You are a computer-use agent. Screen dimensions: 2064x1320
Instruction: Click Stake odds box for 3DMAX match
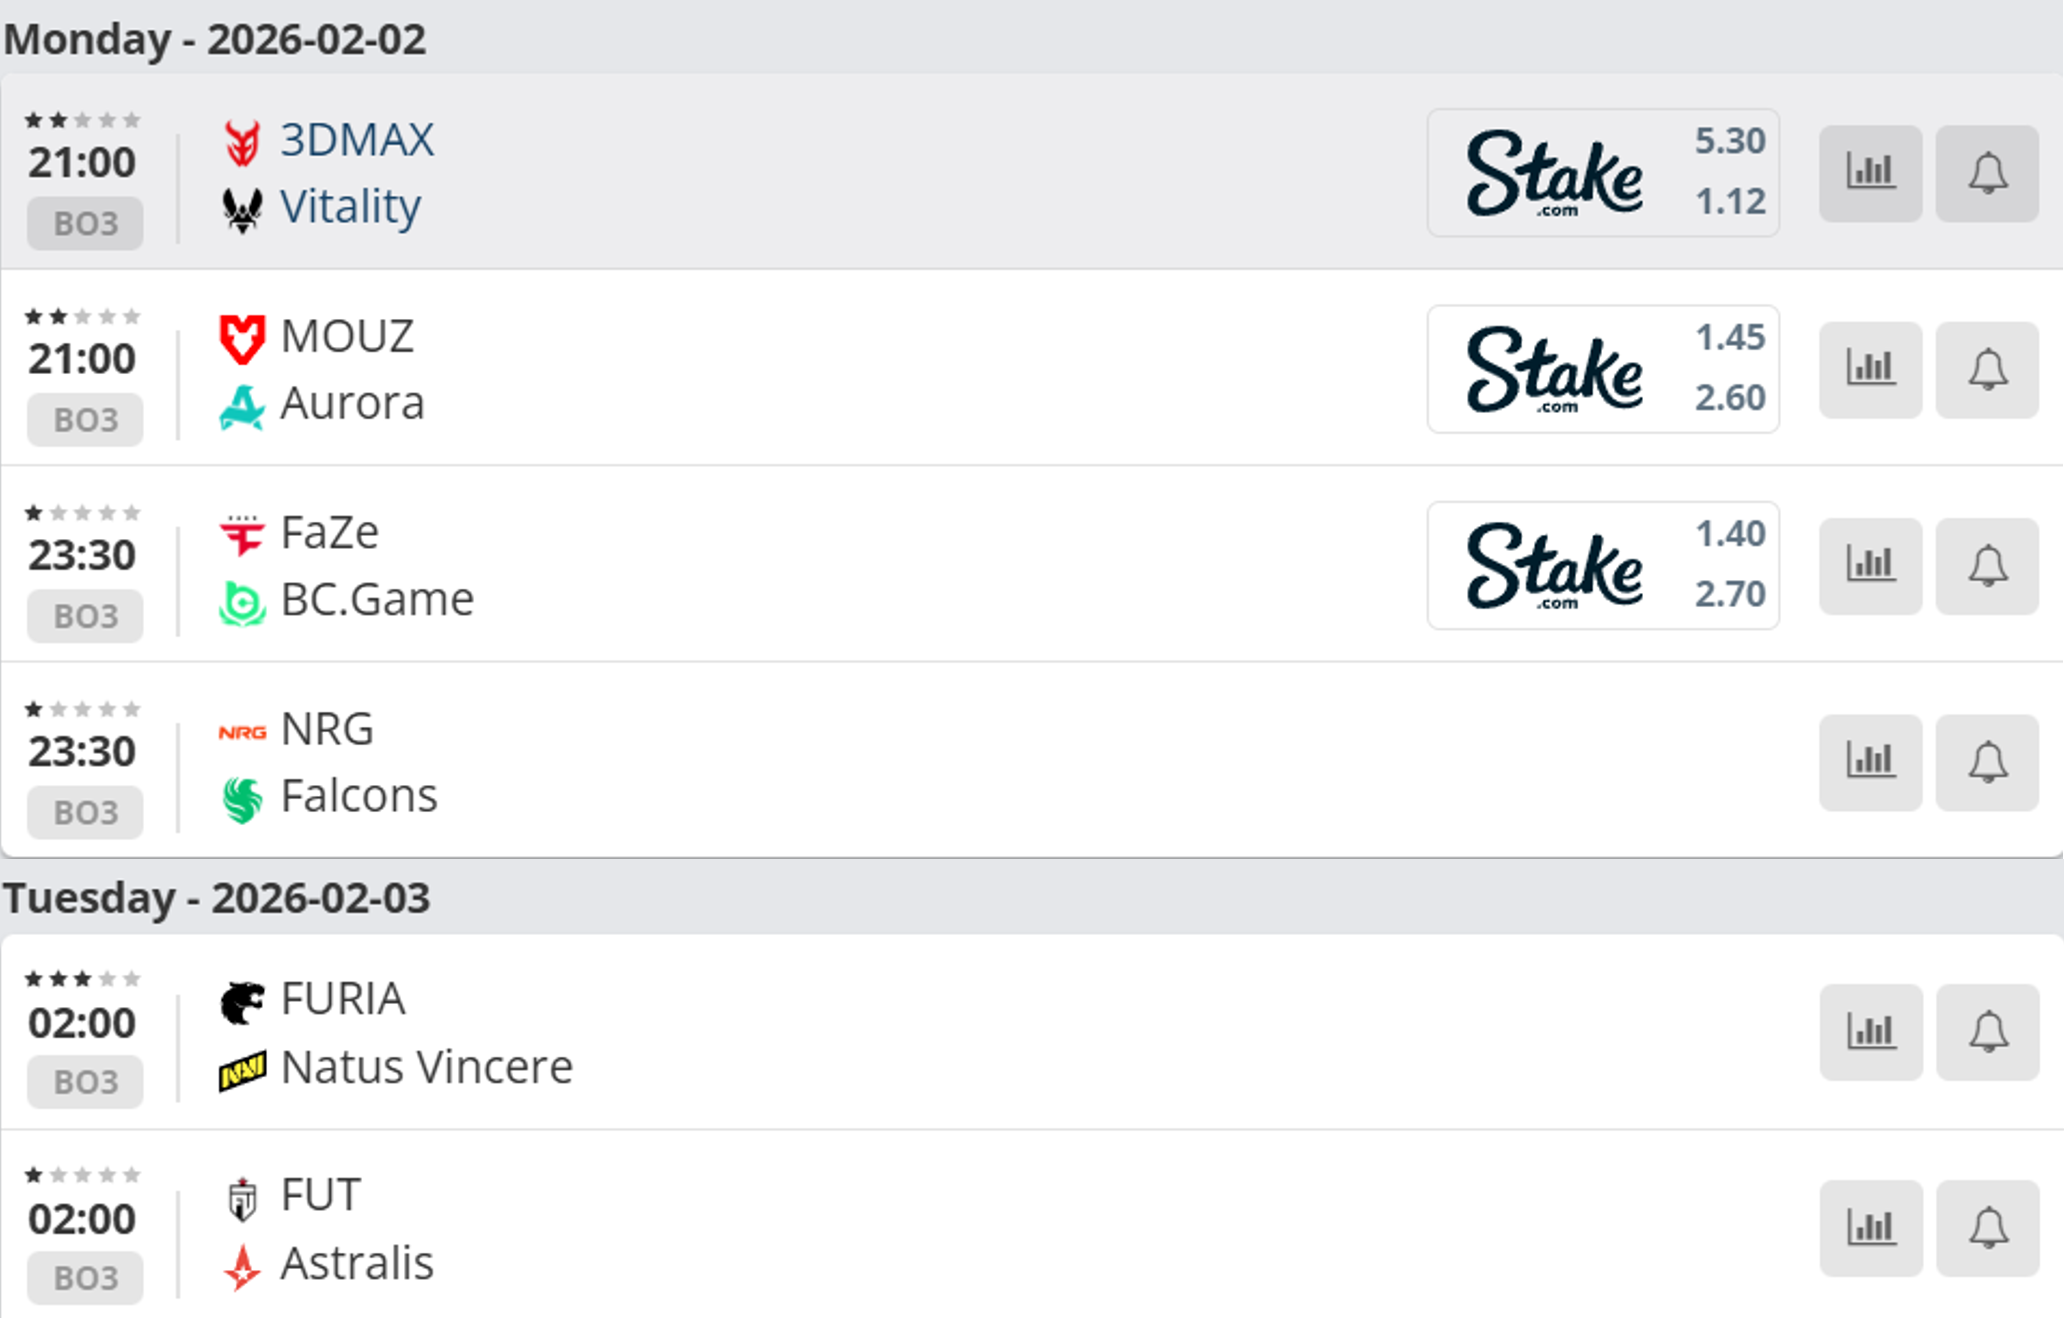pyautogui.click(x=1602, y=173)
